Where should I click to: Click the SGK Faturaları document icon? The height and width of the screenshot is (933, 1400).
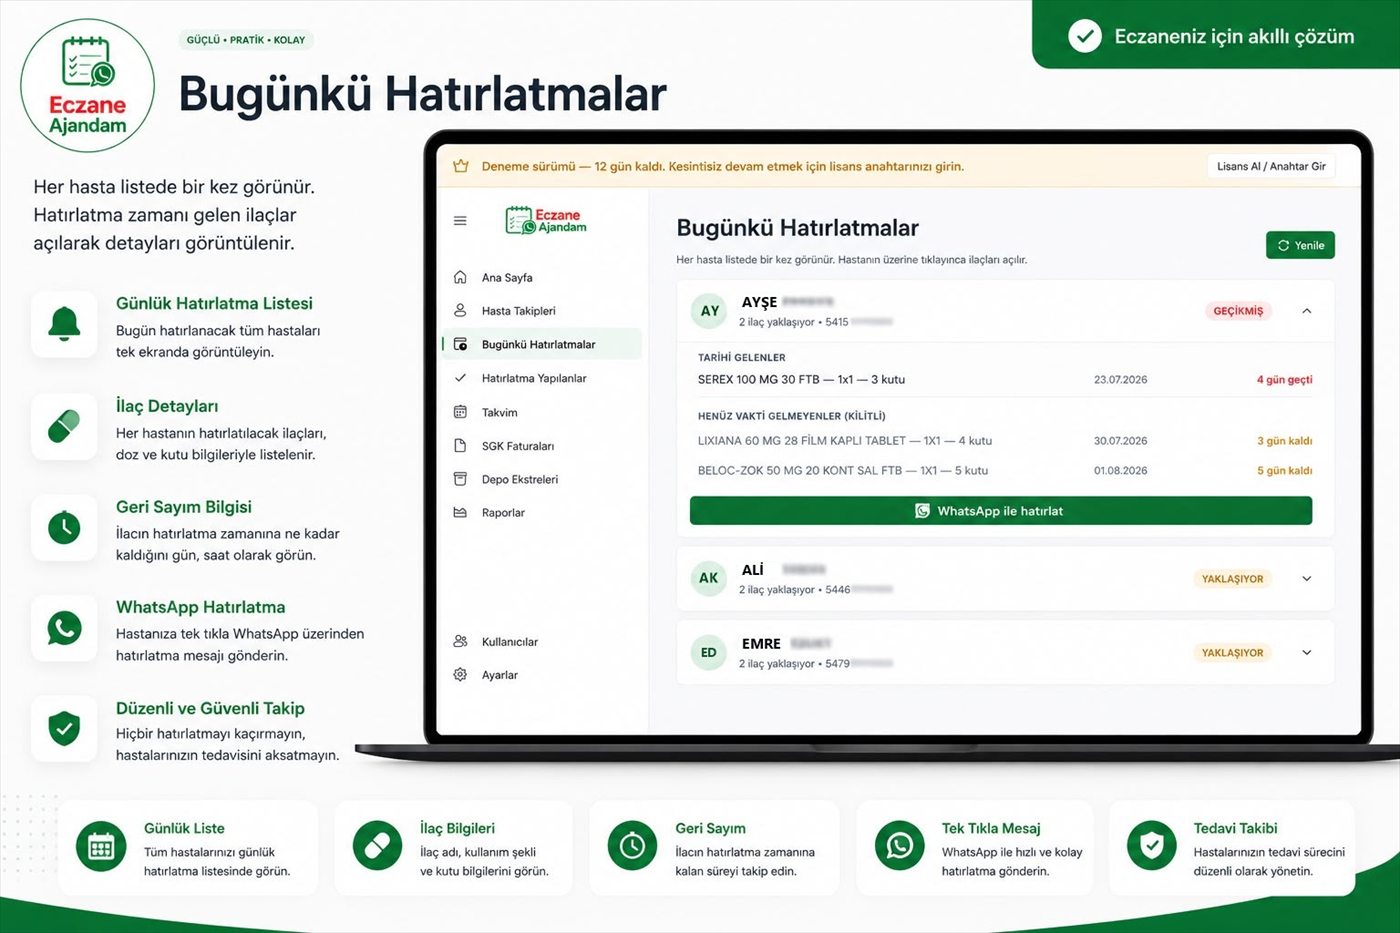click(460, 446)
